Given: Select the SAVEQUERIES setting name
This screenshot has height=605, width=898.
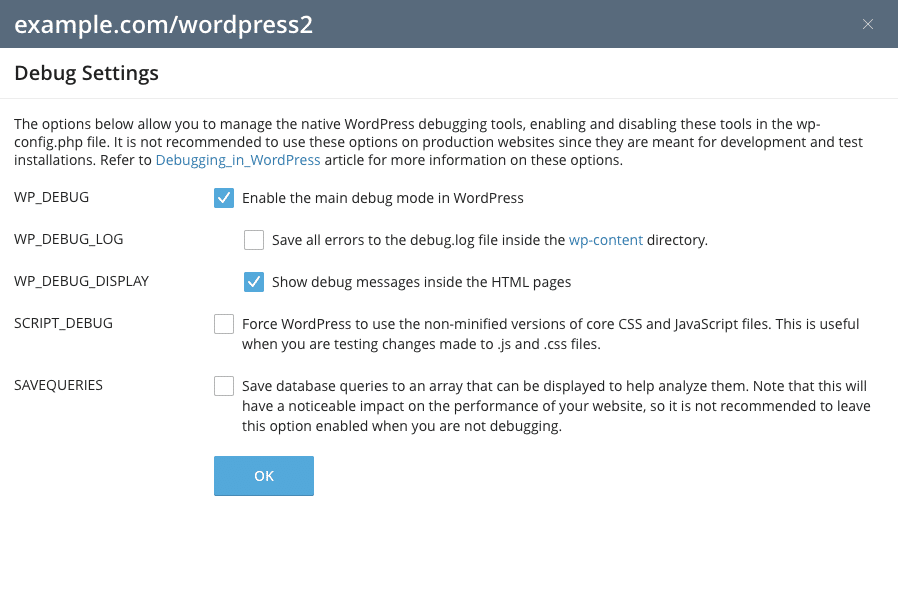Looking at the screenshot, I should (58, 385).
